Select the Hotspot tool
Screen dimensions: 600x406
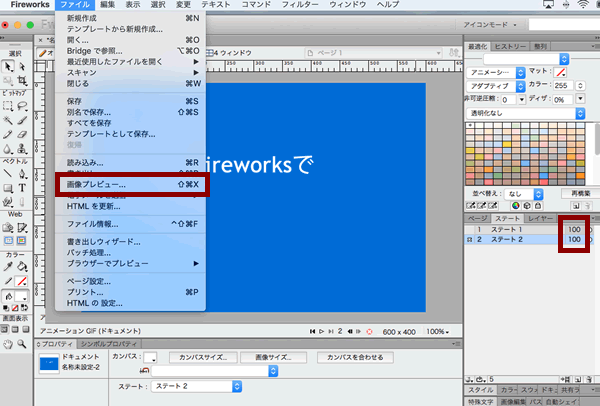coord(8,228)
